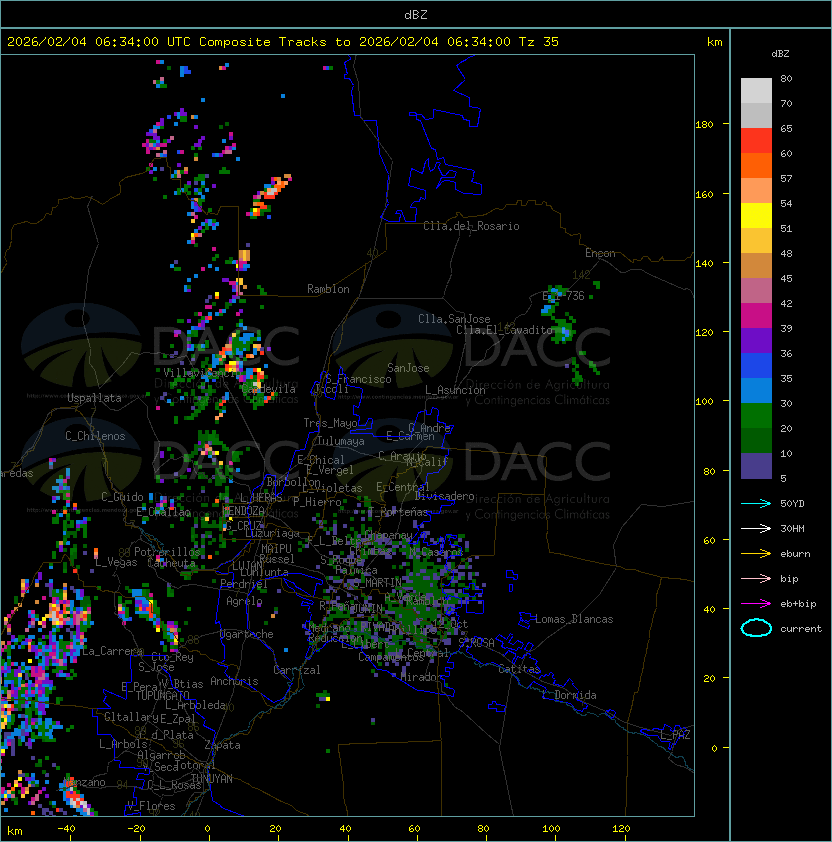Click the L_PAZ map label
Screen dimensions: 832x842
tap(675, 734)
